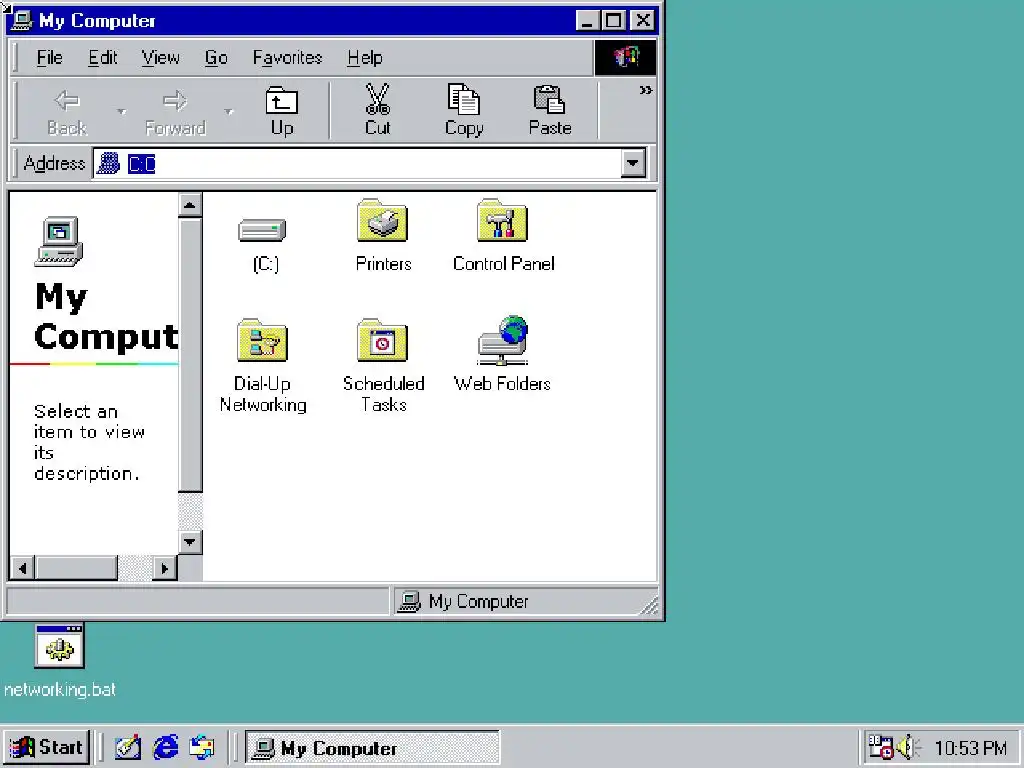Viewport: 1024px width, 768px height.
Task: Click the My Computer status bar zone
Action: [524, 601]
